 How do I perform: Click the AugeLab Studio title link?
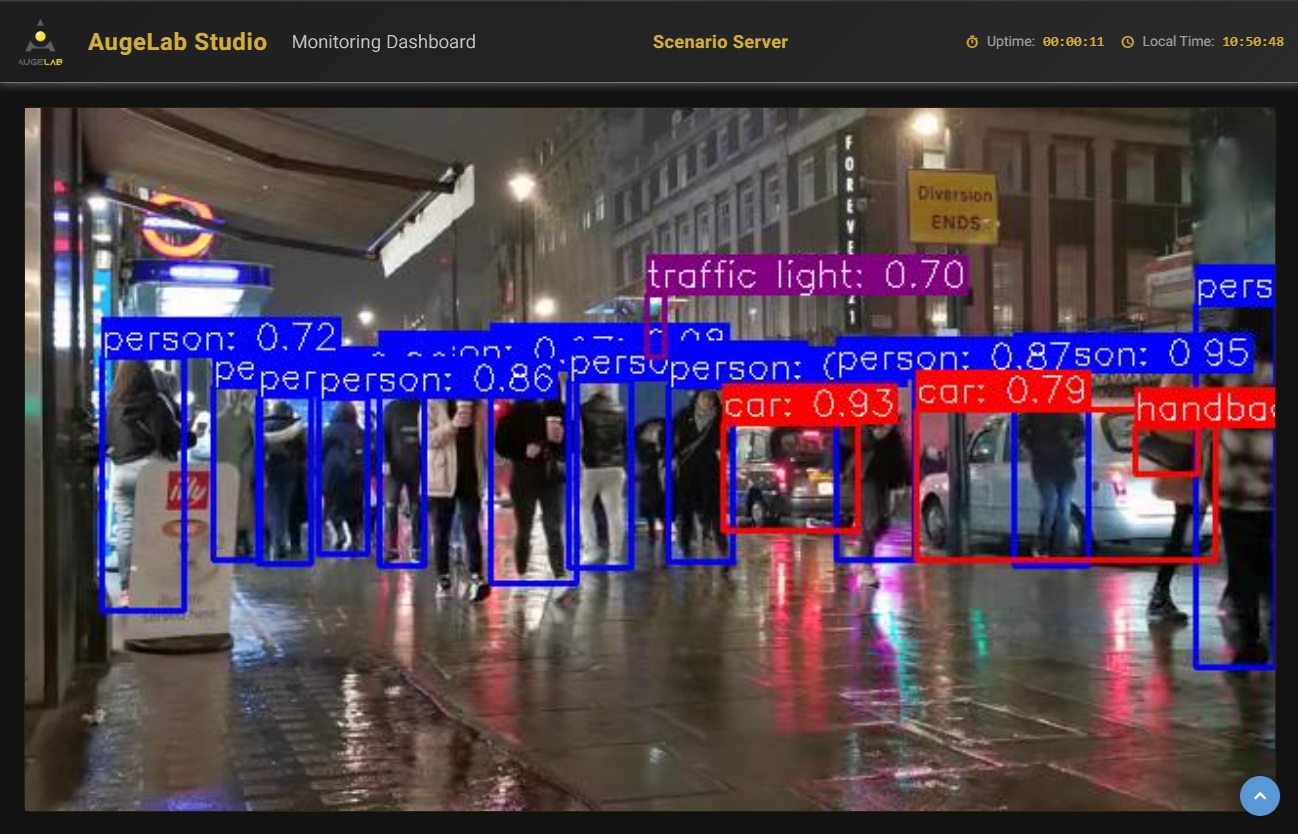pos(176,42)
